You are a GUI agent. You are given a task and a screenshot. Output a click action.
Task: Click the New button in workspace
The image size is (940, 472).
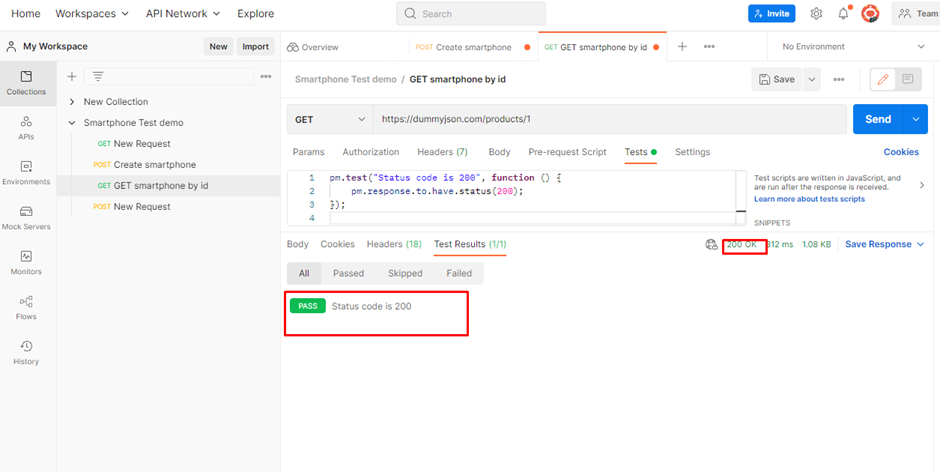pos(218,46)
